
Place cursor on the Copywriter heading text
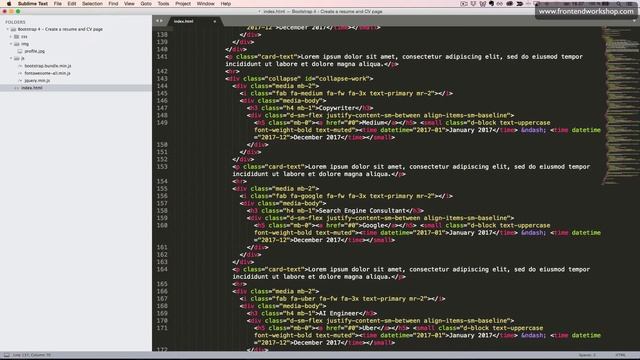click(337, 108)
